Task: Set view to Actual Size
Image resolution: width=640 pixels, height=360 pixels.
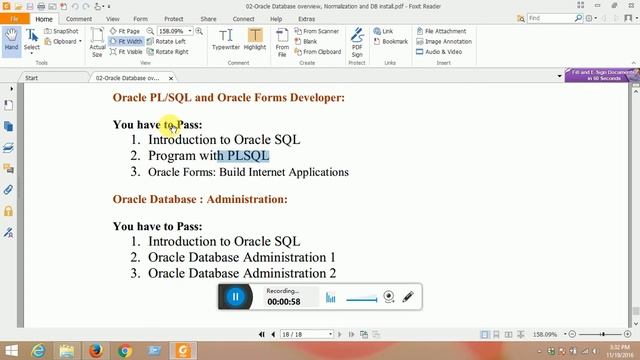Action: click(97, 42)
